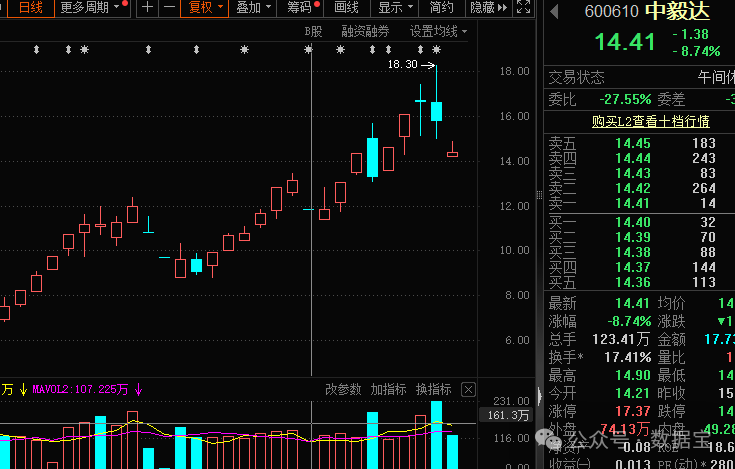Zoom out chart with minus button

(169, 8)
